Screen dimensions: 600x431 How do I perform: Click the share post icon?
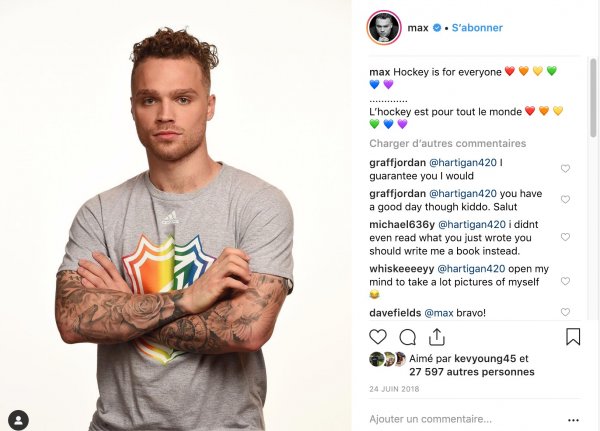pyautogui.click(x=437, y=337)
